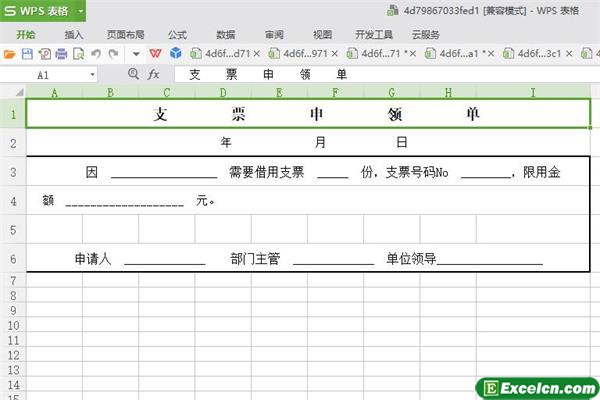Click the export to PDF icon
Viewport: 600px width, 400px height.
click(44, 54)
